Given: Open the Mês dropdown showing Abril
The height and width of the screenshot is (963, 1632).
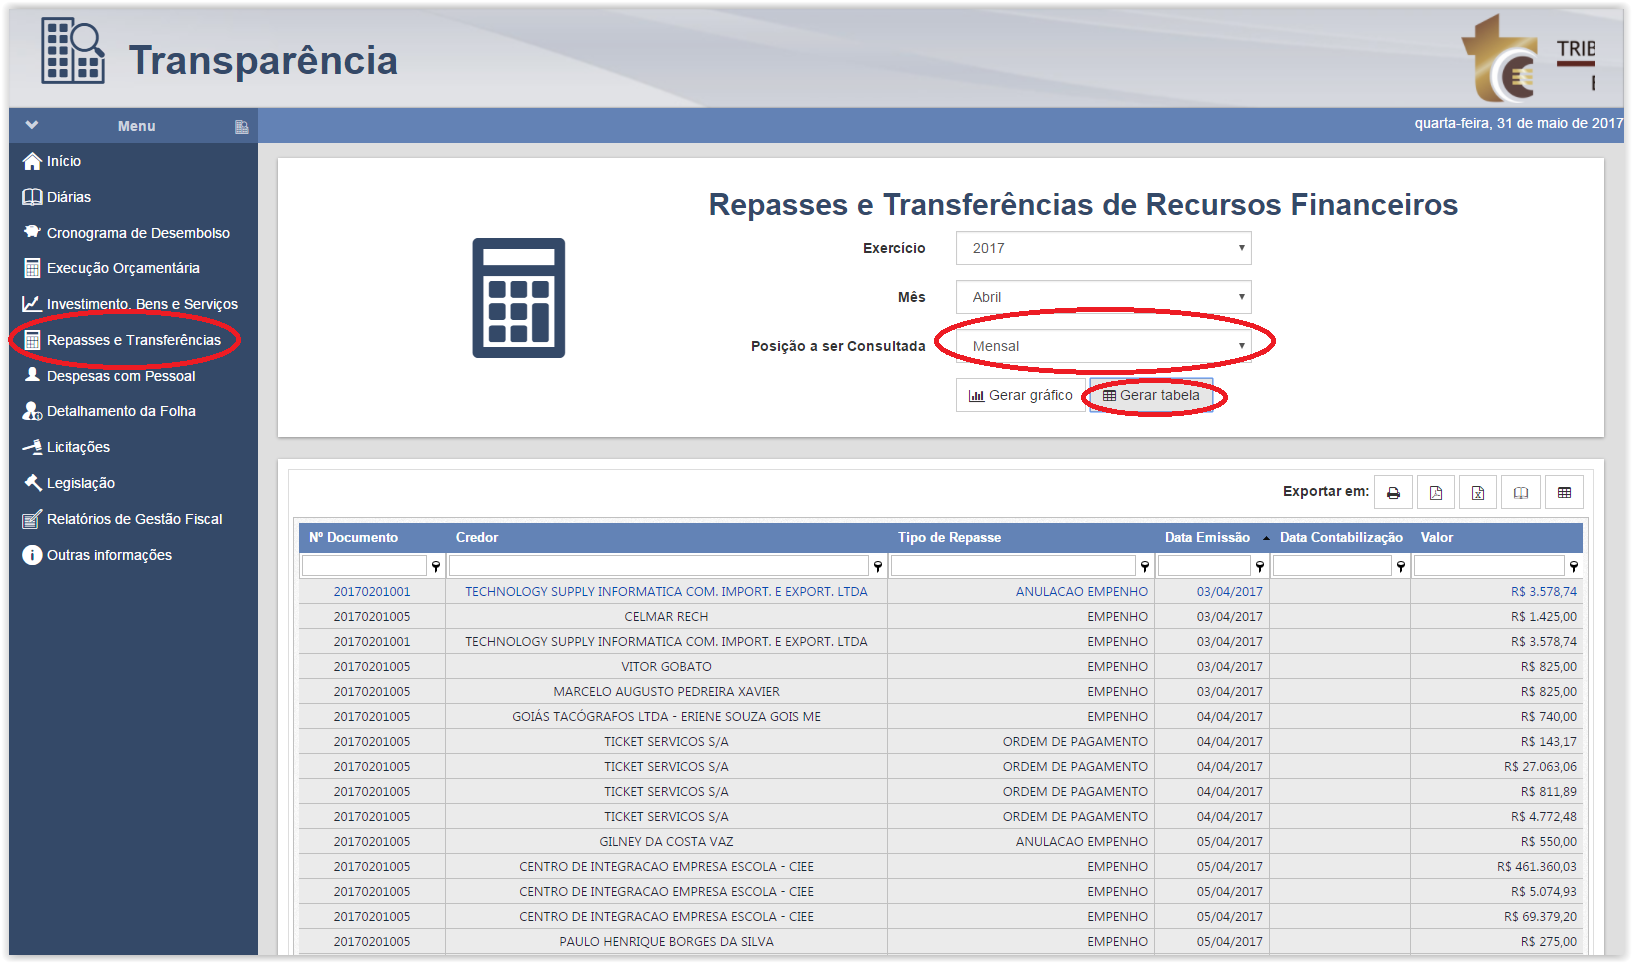Looking at the screenshot, I should click(x=1103, y=297).
